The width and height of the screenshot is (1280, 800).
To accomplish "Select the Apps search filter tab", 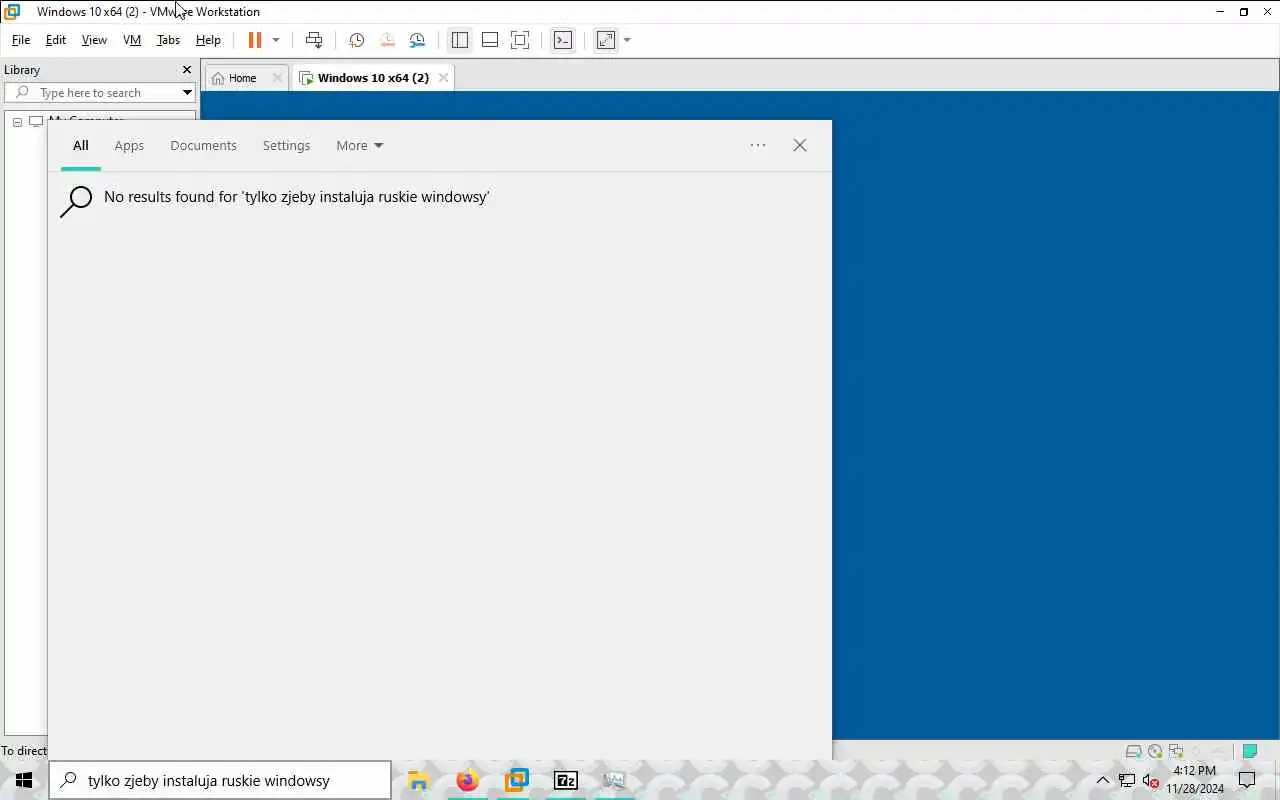I will tap(129, 145).
